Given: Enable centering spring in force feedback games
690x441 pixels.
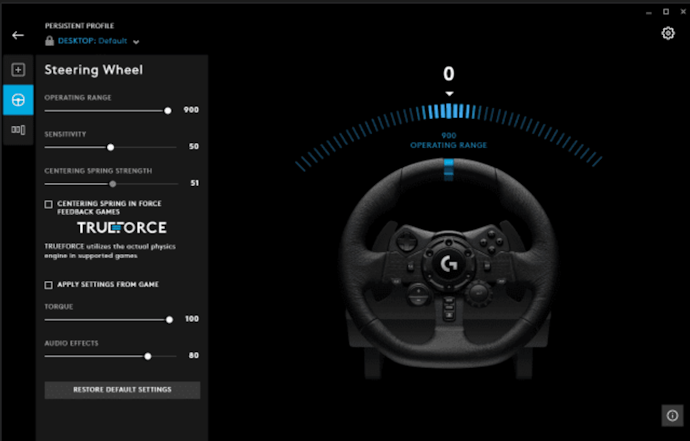Looking at the screenshot, I should (48, 204).
